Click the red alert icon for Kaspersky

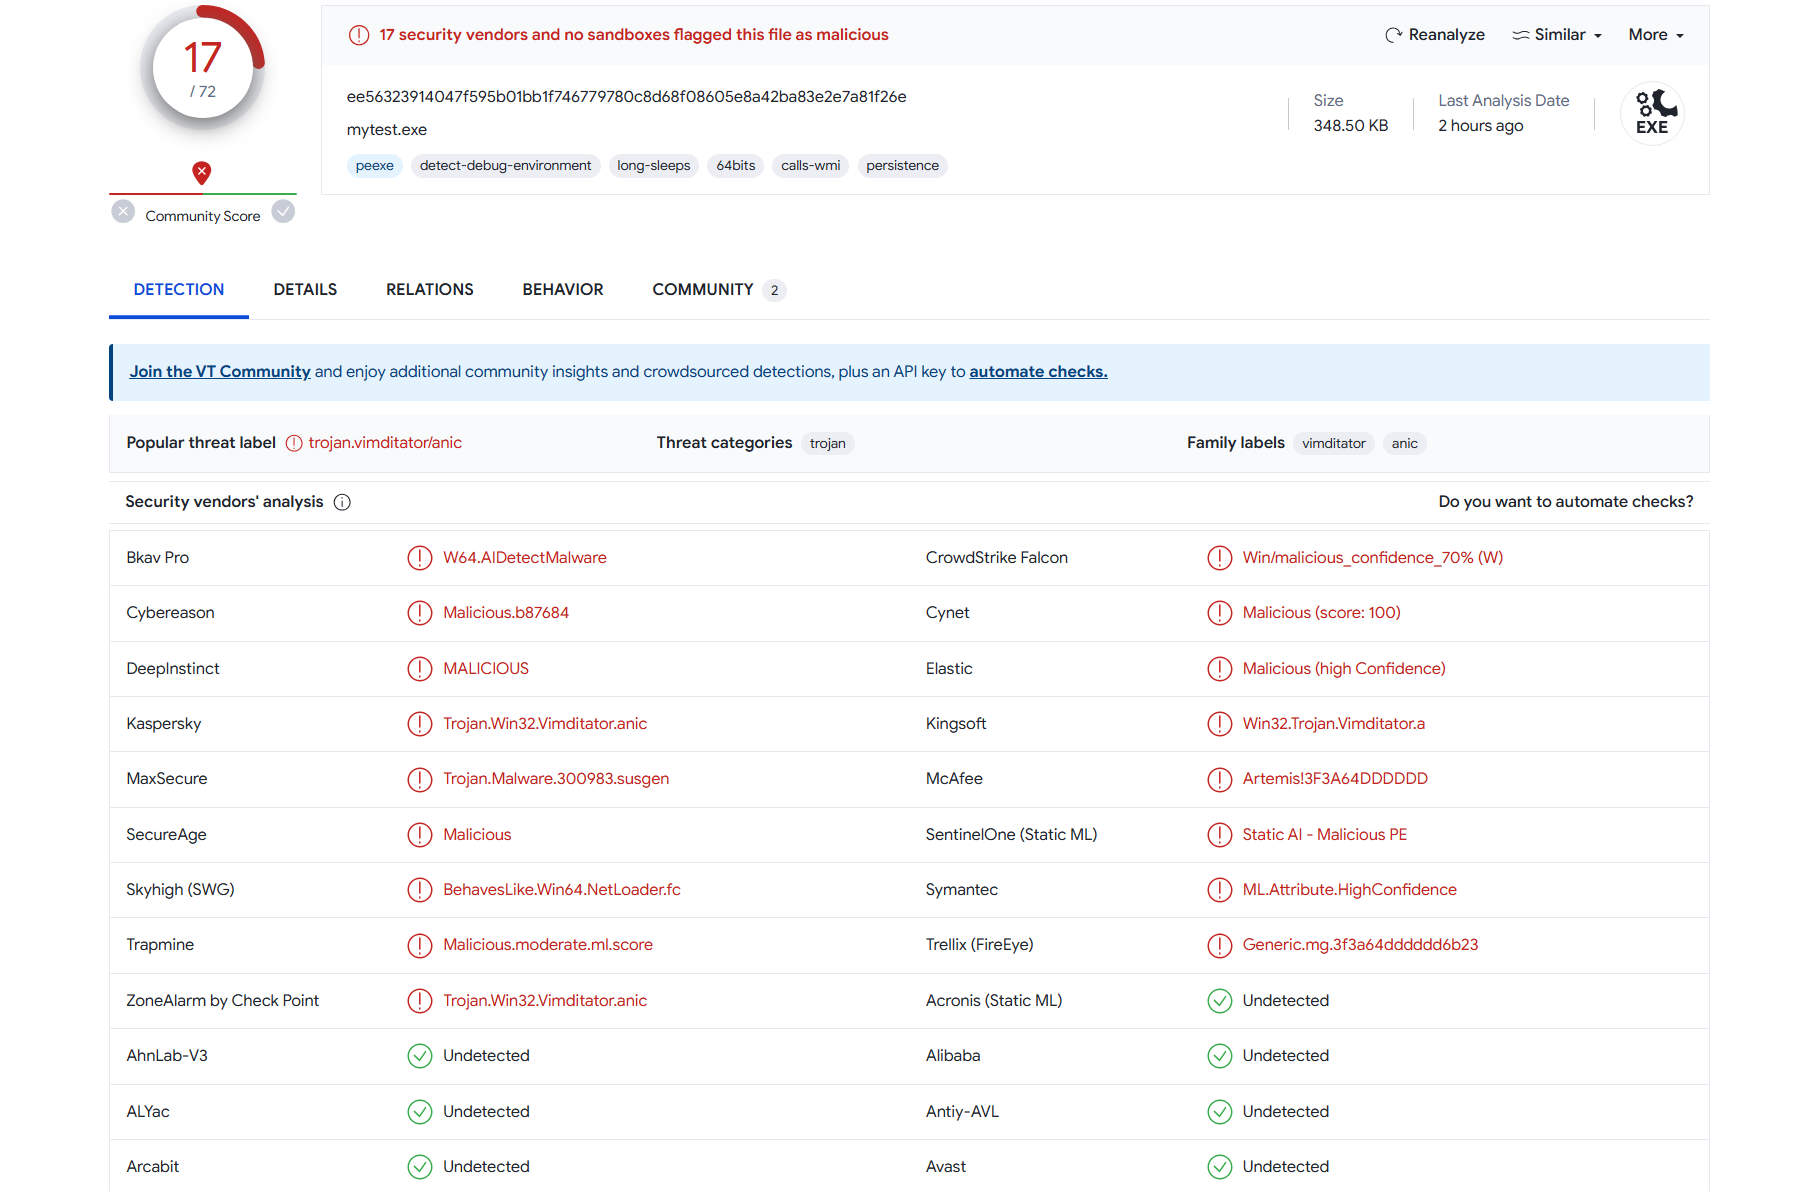coord(420,724)
